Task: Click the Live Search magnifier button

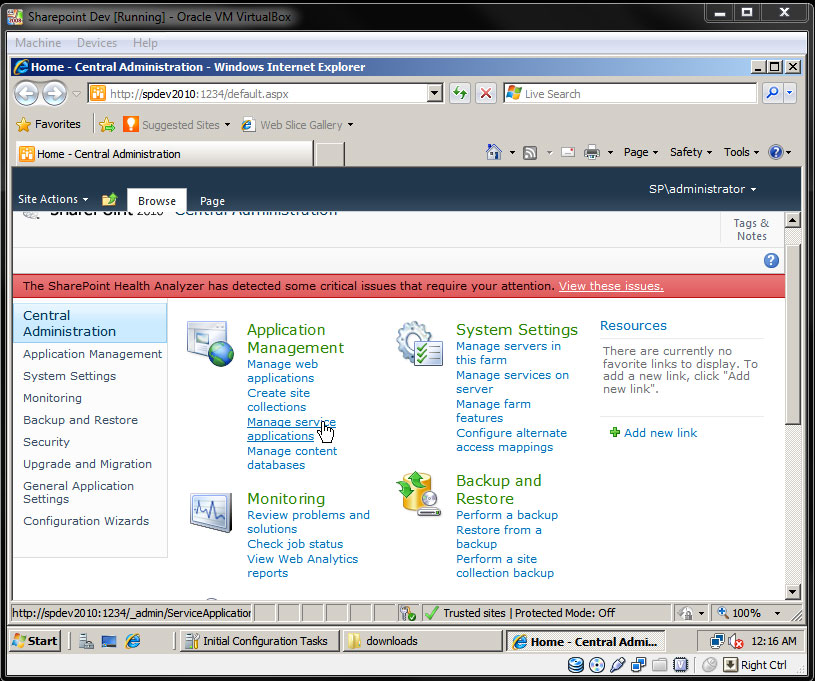Action: (773, 94)
